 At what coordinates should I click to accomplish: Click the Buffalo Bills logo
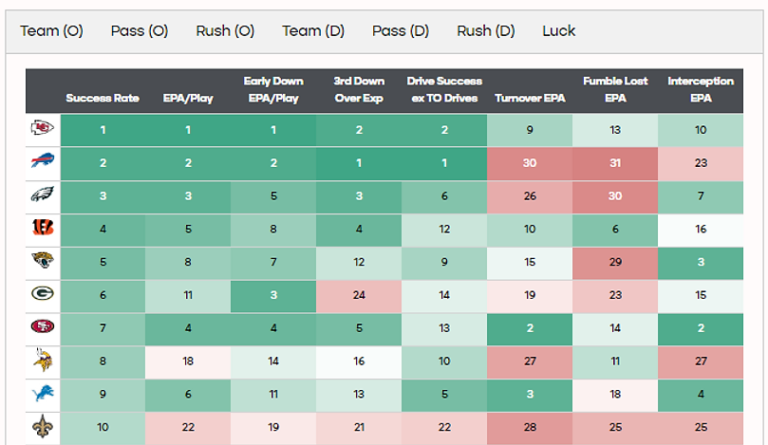coord(43,162)
